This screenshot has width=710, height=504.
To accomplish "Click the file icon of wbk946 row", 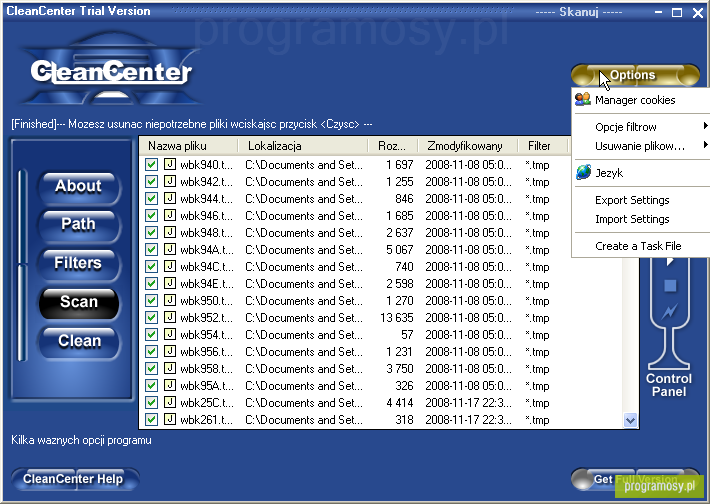I will point(170,215).
